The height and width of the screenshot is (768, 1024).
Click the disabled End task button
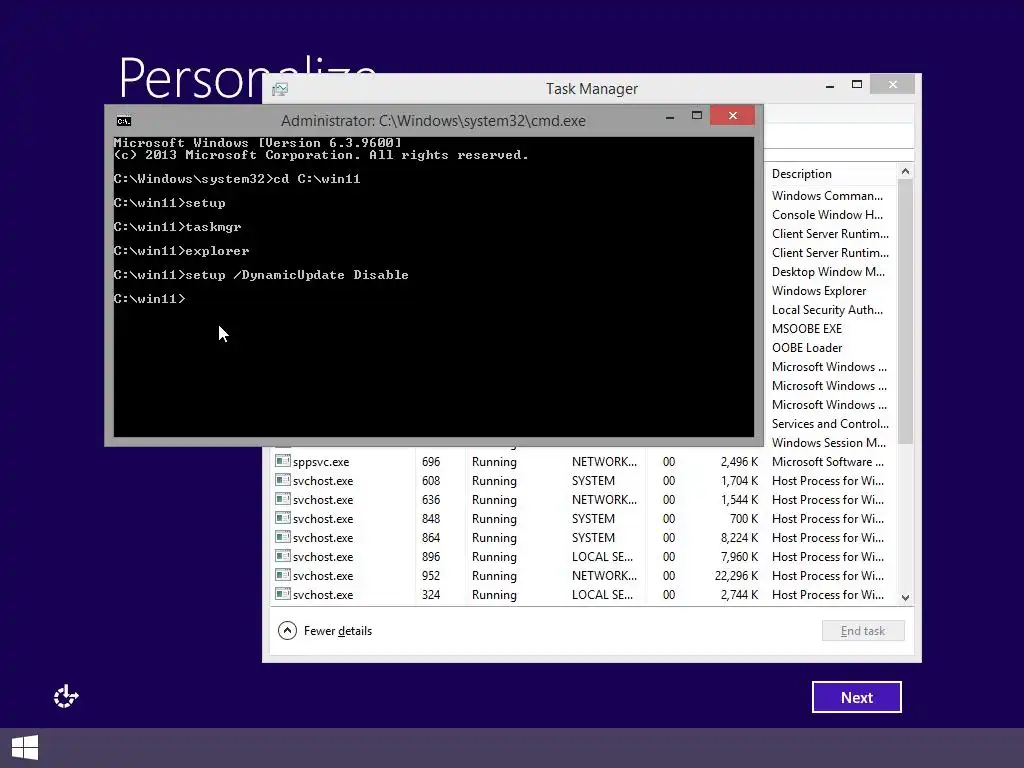863,631
